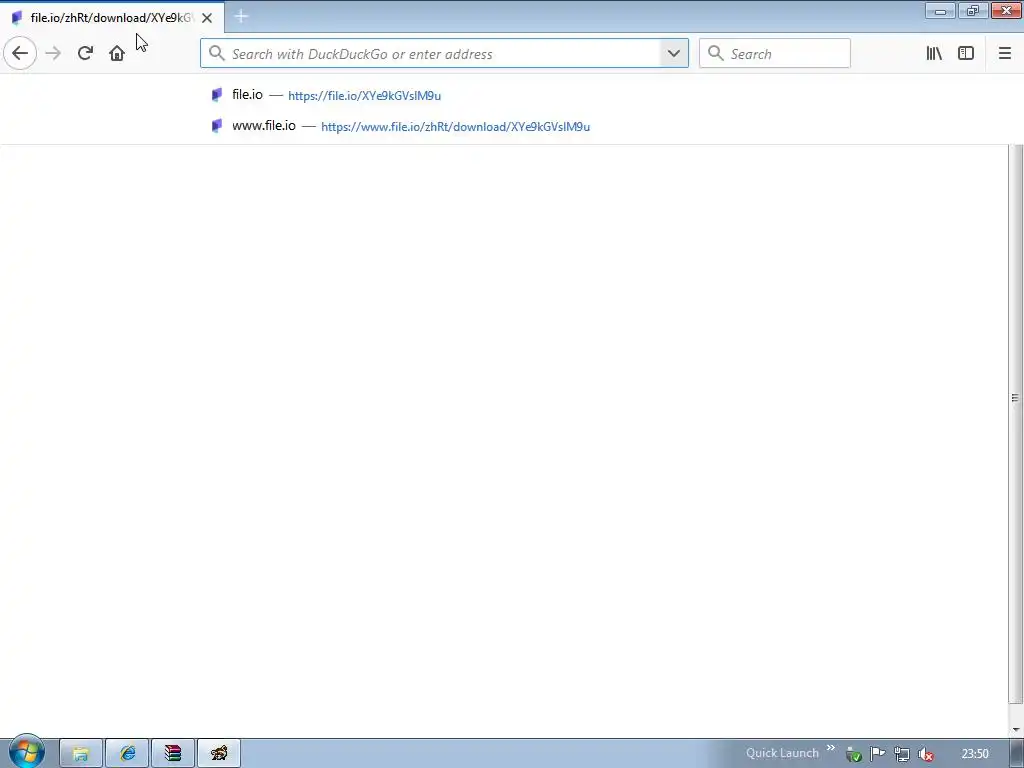The width and height of the screenshot is (1024, 768).
Task: Open the green security tray icon
Action: 853,754
